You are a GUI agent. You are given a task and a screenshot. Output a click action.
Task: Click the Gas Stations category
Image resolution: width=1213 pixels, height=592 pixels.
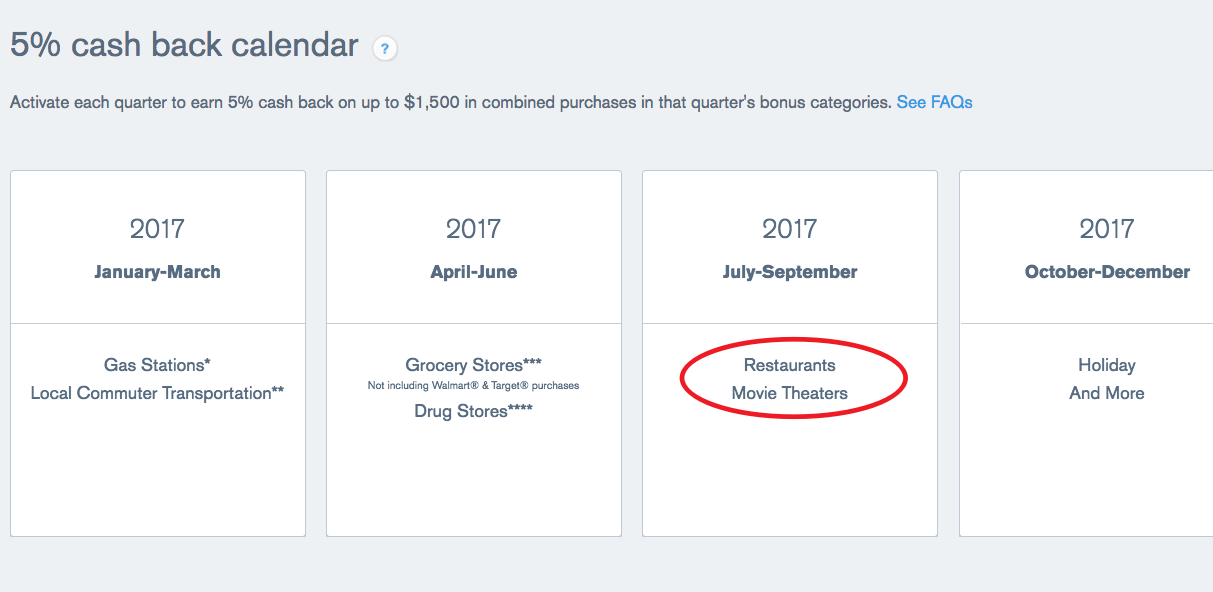point(157,365)
